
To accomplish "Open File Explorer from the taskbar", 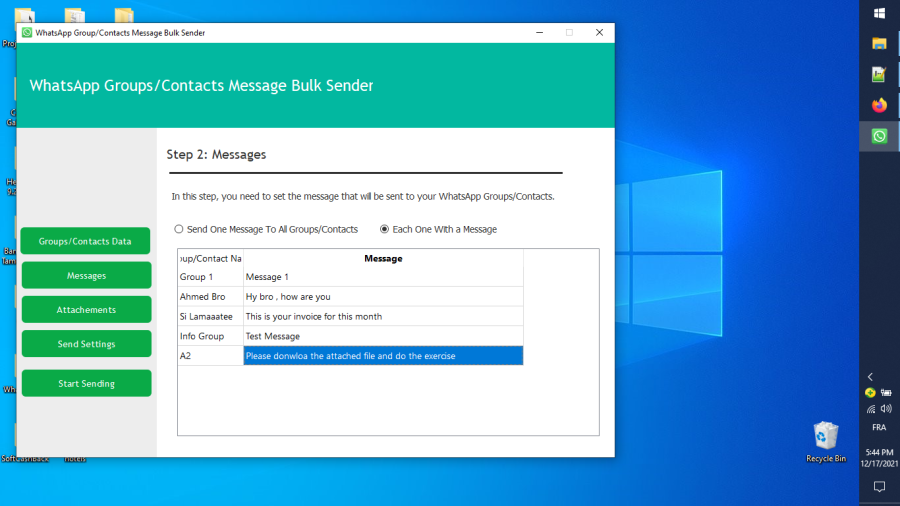I will (x=879, y=44).
